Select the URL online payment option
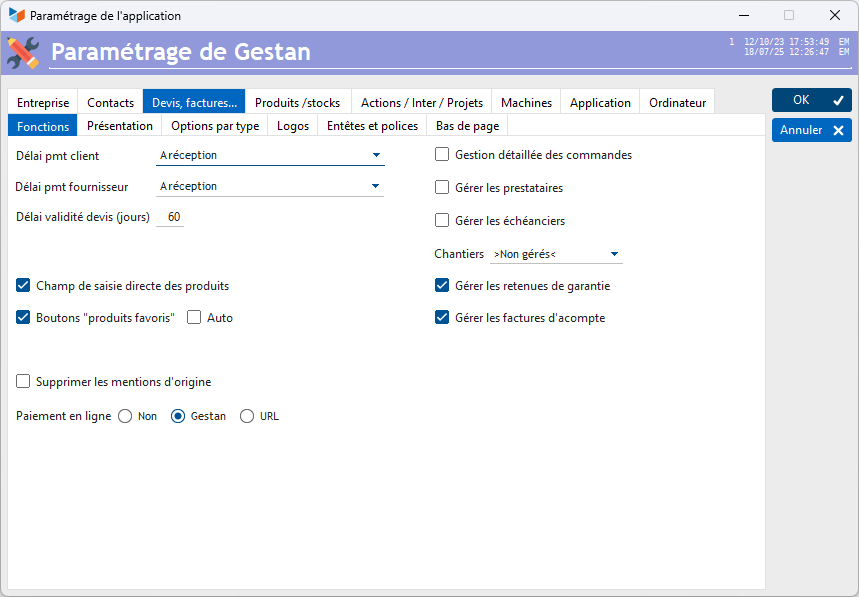Viewport: 859px width, 597px height. tap(247, 417)
